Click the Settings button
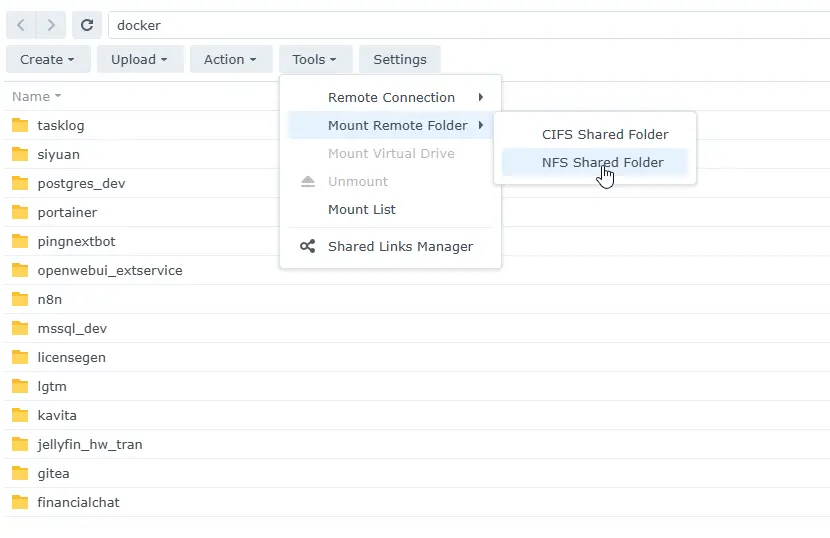The image size is (830, 538). click(399, 59)
